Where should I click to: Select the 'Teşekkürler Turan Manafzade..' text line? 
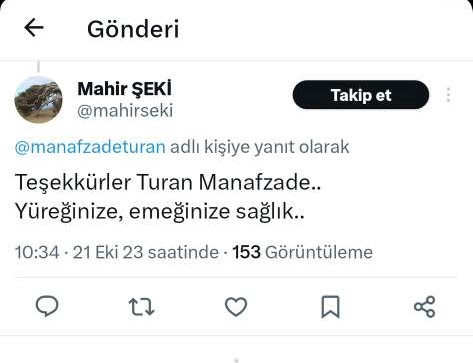[x=168, y=183]
